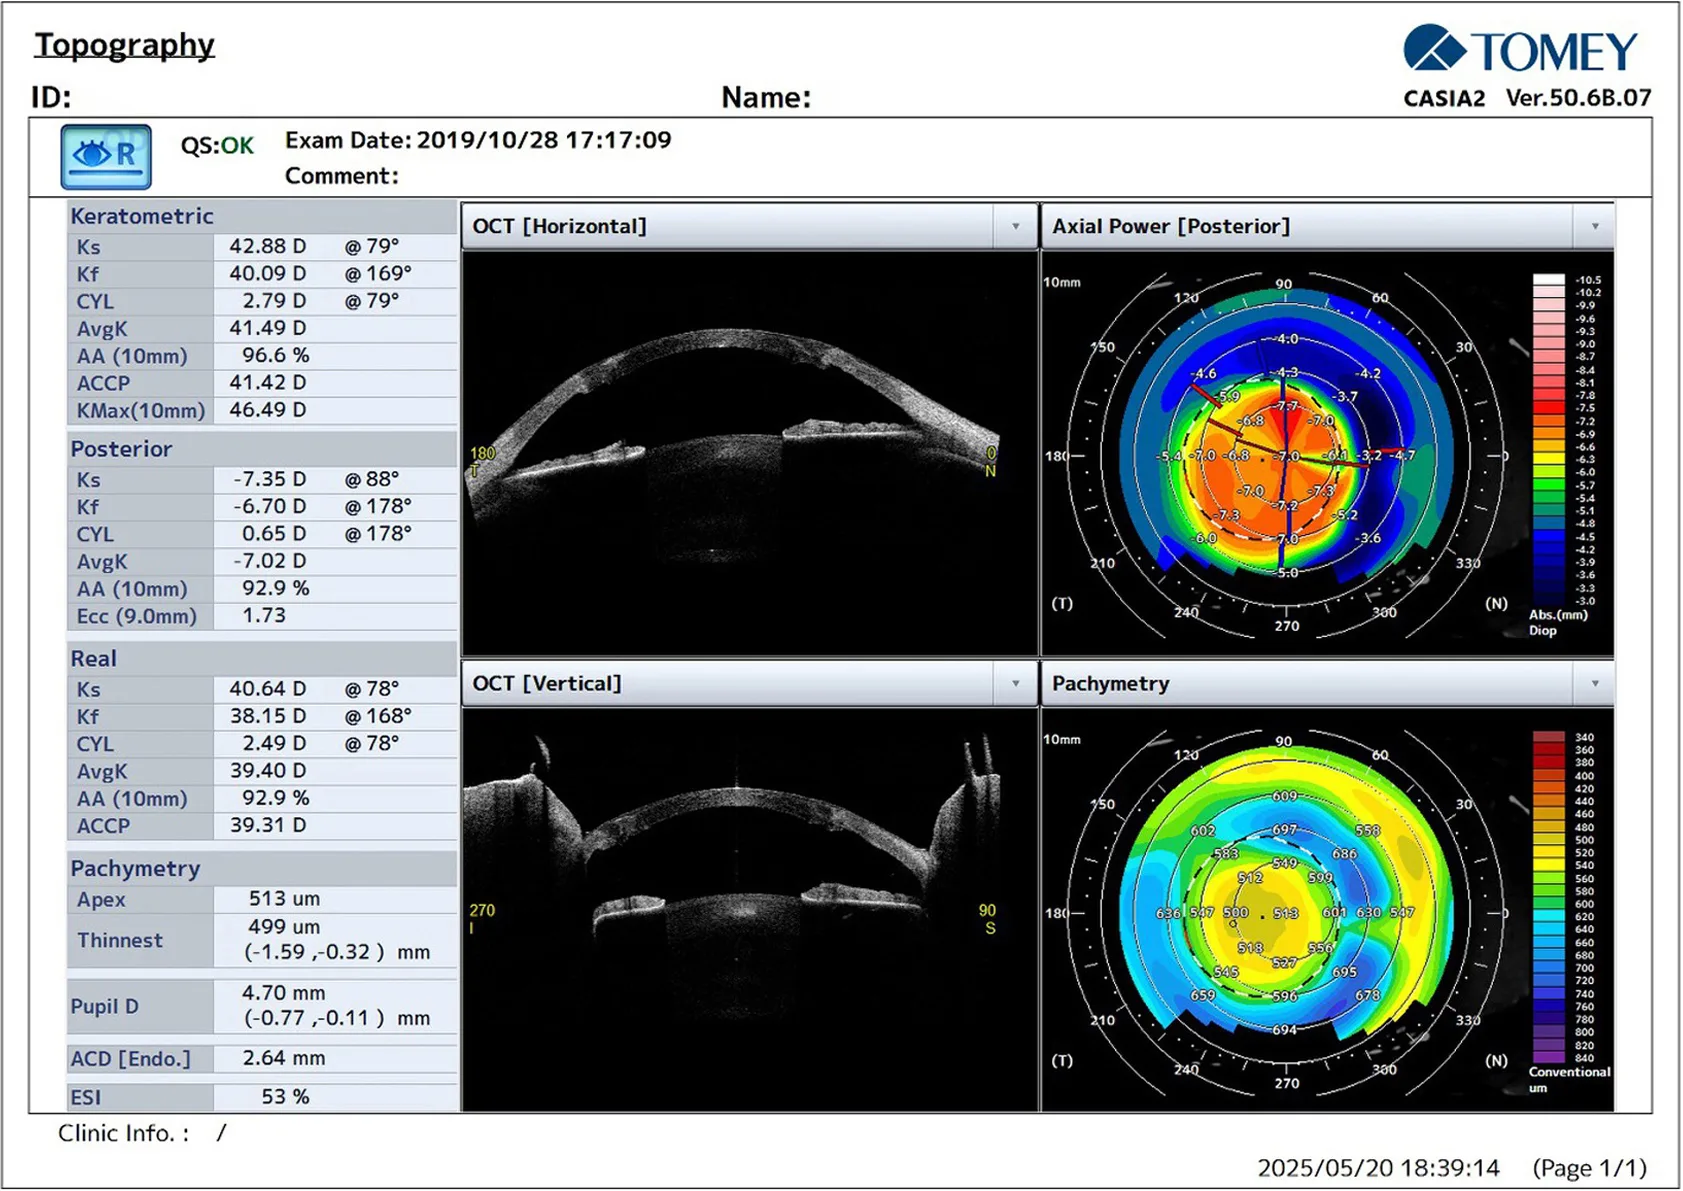Click the Clinic Info. label
The width and height of the screenshot is (1683, 1191).
123,1133
